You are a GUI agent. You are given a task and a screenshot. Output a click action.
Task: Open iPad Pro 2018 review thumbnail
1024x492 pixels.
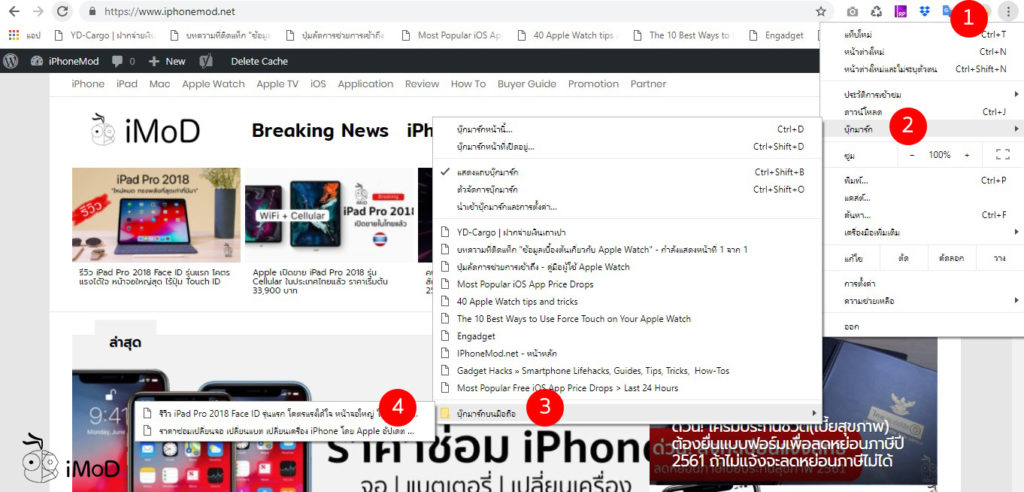pos(156,215)
